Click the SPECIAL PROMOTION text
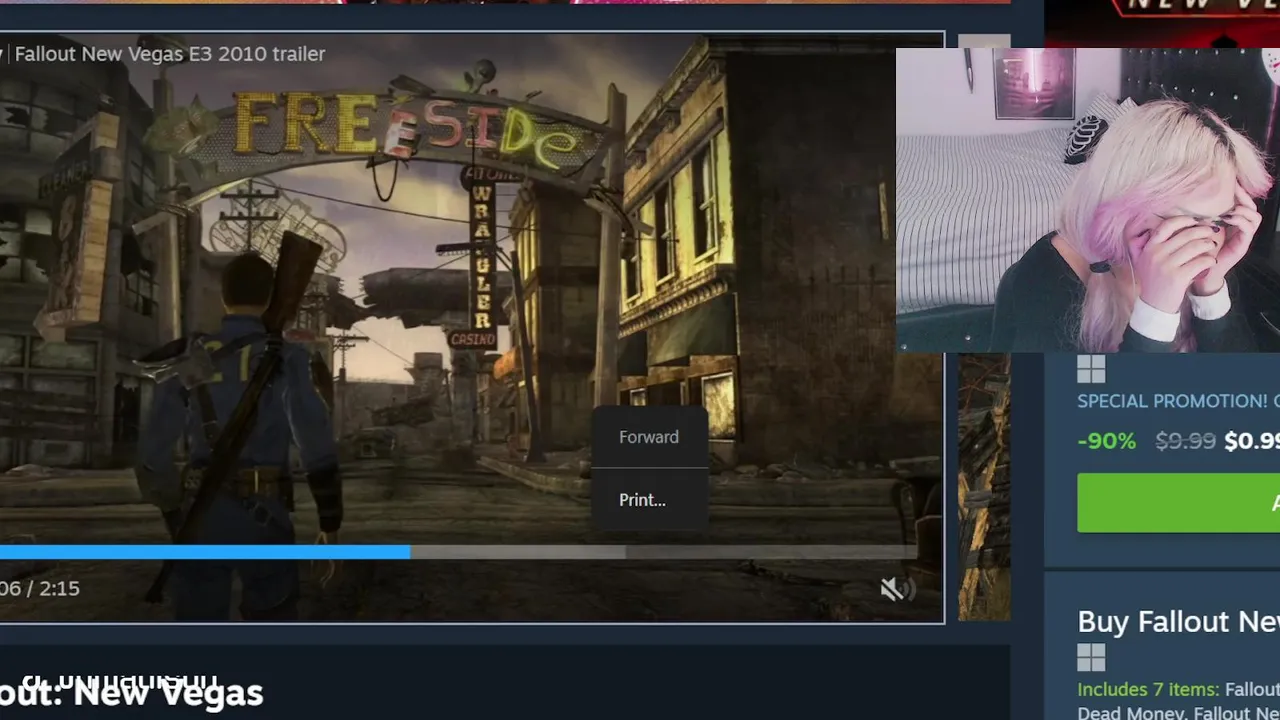The image size is (1280, 720). (1172, 401)
